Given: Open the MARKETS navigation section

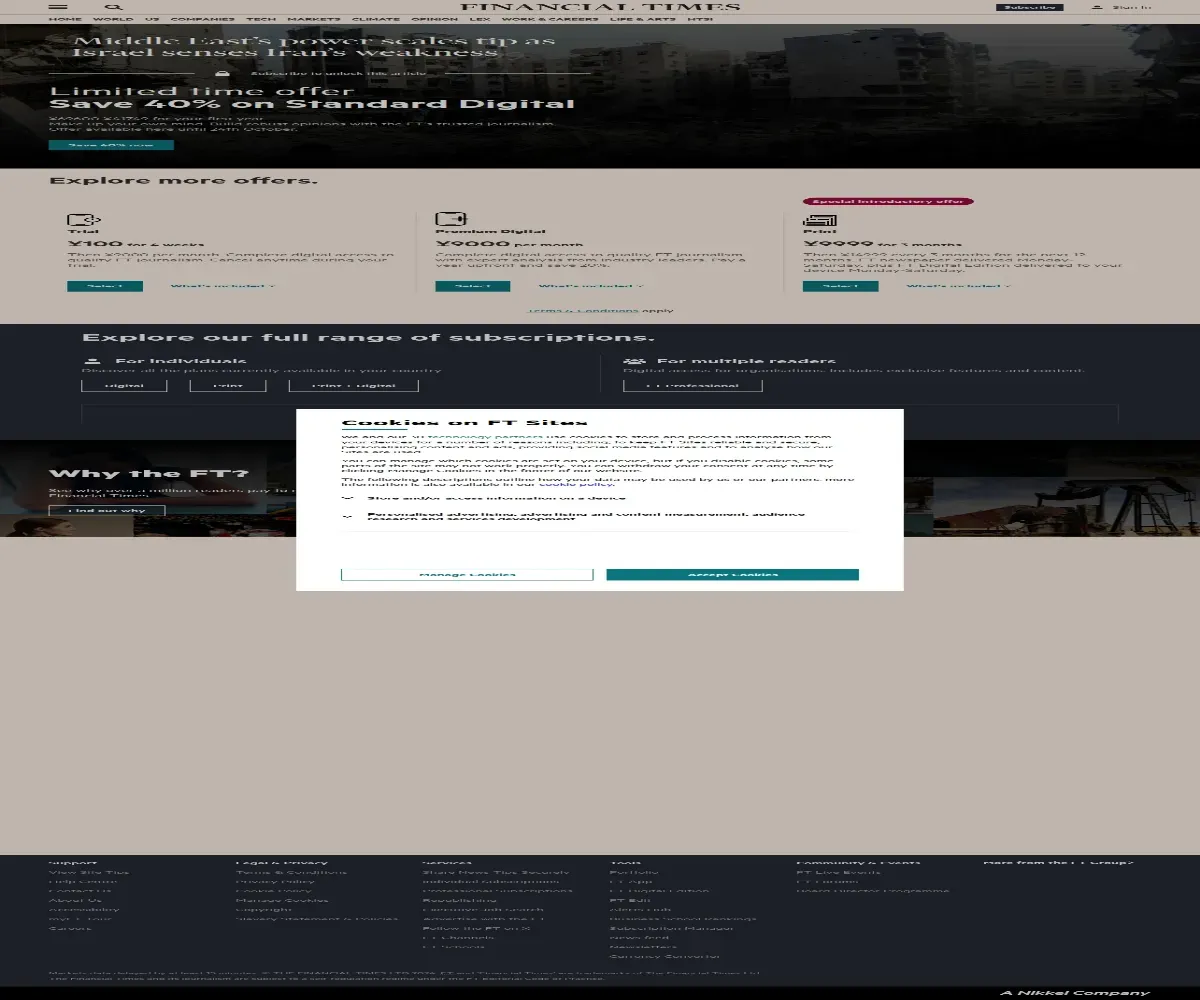Looking at the screenshot, I should pos(314,19).
